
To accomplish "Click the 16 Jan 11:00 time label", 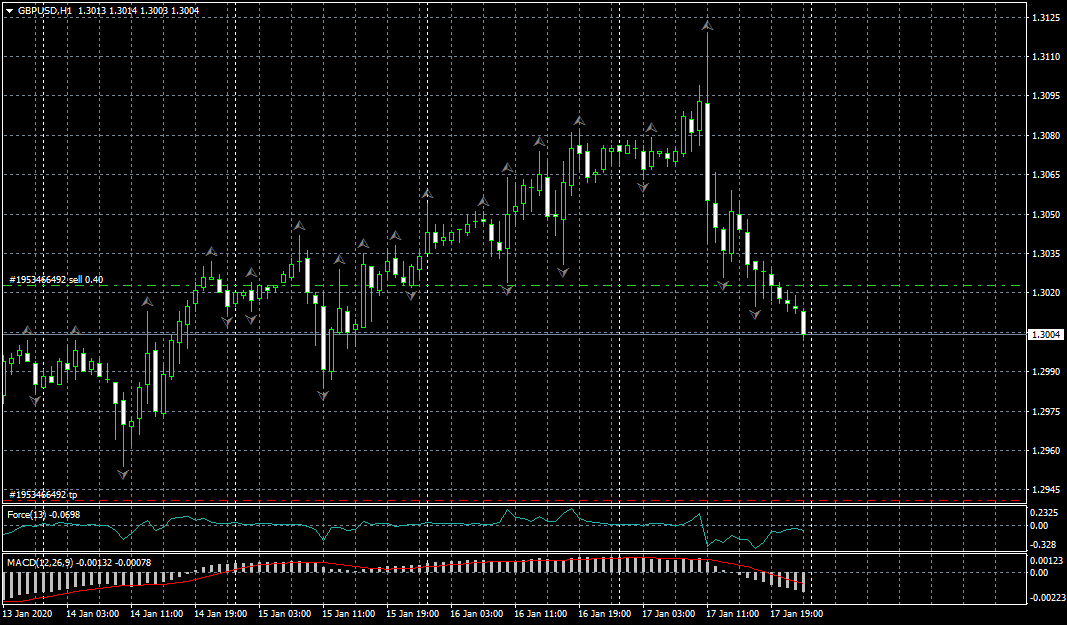I will [x=540, y=614].
